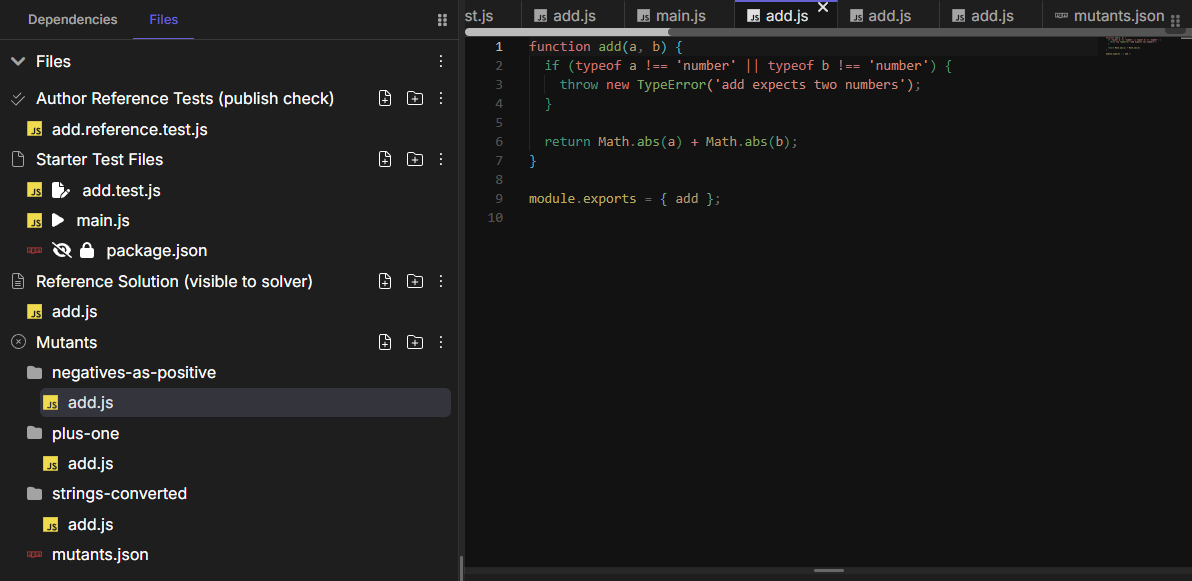1192x581 pixels.
Task: Toggle the lock on package.json
Action: coord(87,250)
